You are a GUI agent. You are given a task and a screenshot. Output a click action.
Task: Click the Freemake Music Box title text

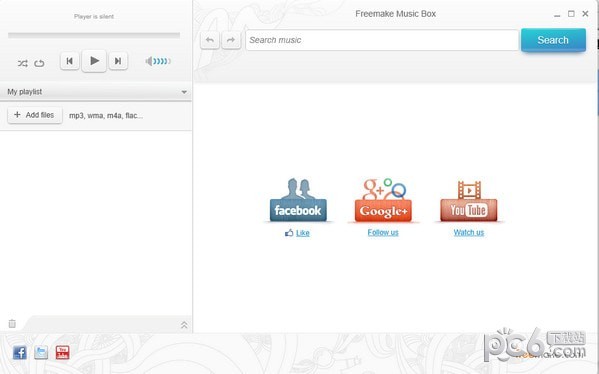(x=395, y=14)
